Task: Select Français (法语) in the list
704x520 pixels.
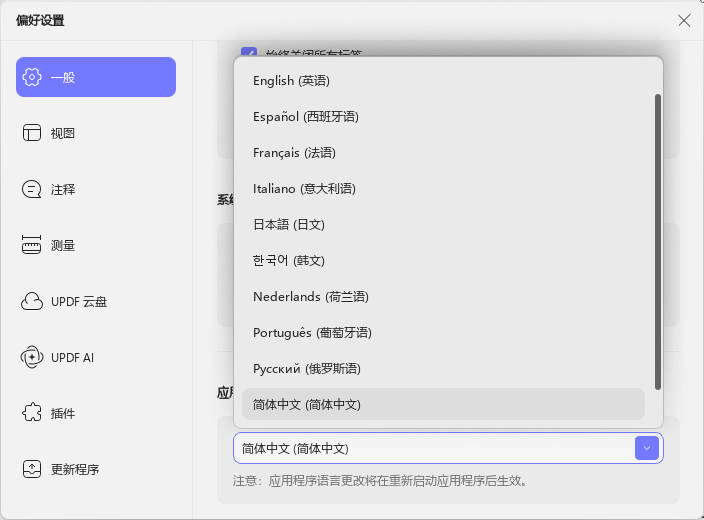Action: (444, 153)
